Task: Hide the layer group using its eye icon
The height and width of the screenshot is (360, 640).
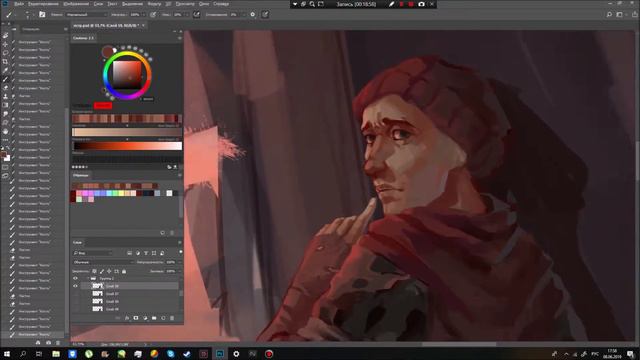Action: click(75, 278)
